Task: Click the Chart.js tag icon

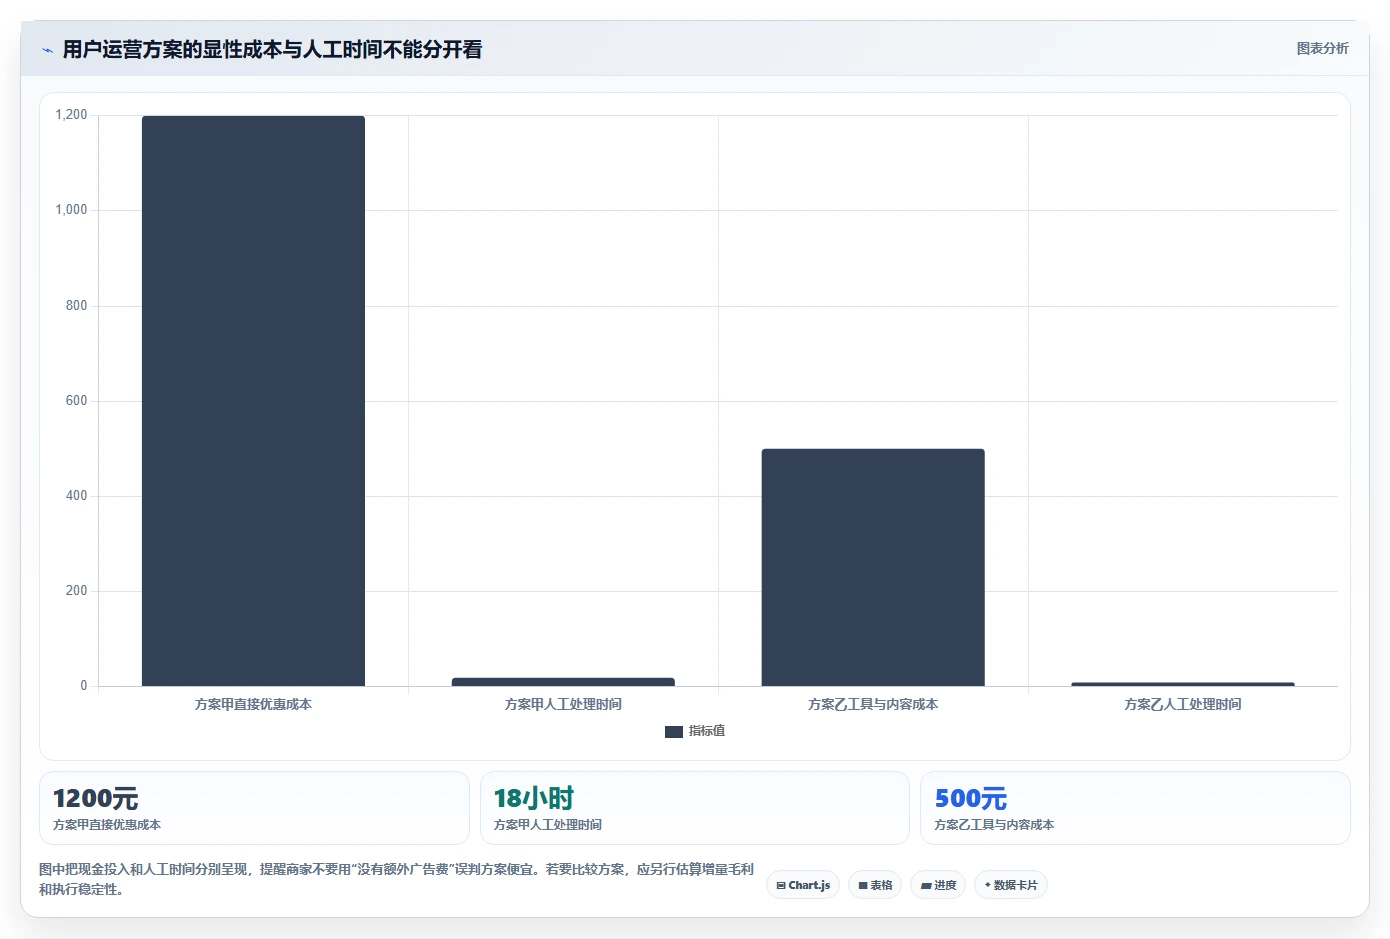Action: [x=781, y=886]
